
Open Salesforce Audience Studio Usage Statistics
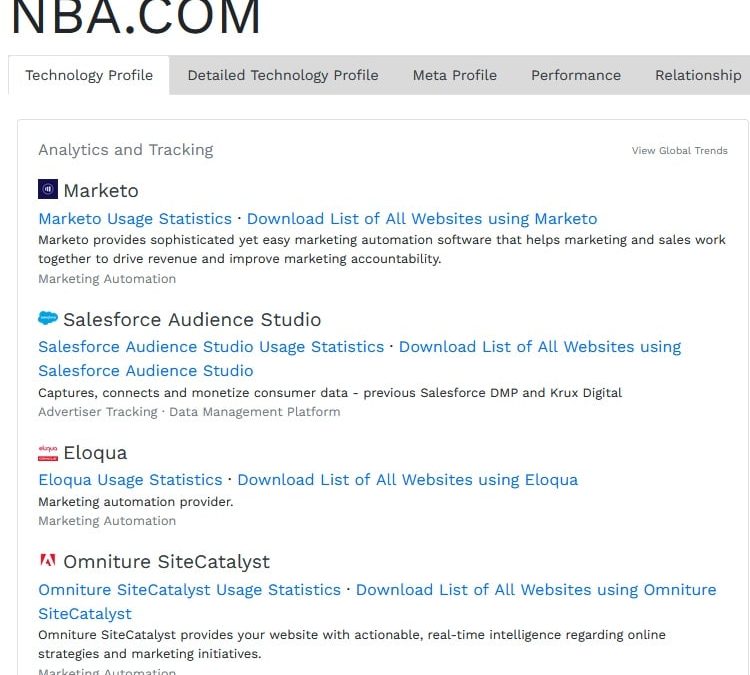[x=211, y=347]
